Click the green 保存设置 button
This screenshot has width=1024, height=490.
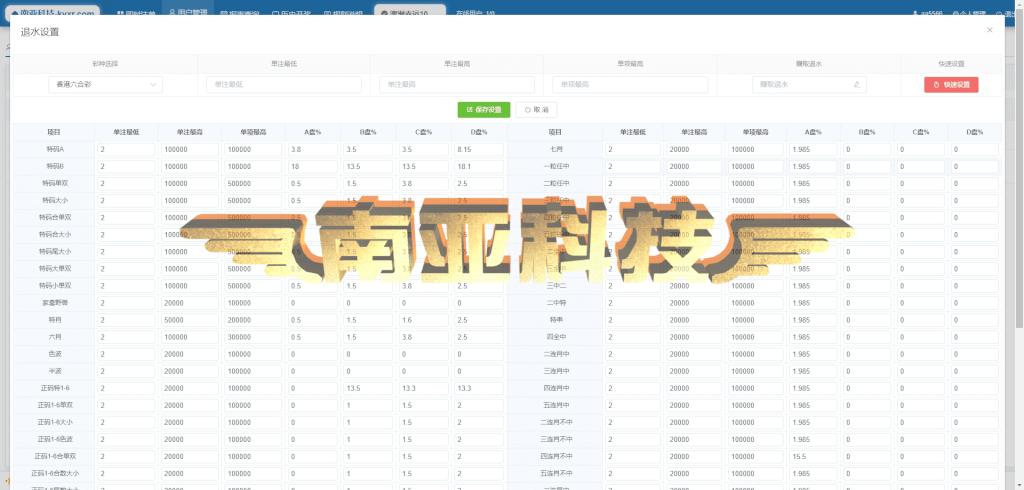[483, 110]
